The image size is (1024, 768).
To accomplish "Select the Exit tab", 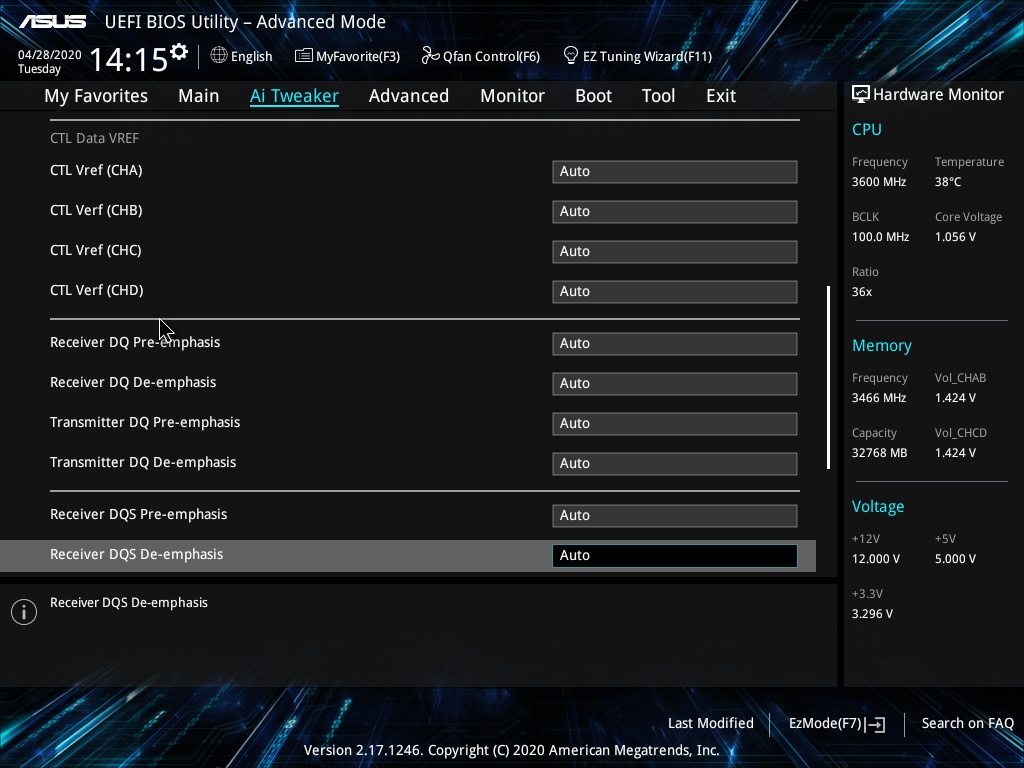I will click(x=721, y=96).
